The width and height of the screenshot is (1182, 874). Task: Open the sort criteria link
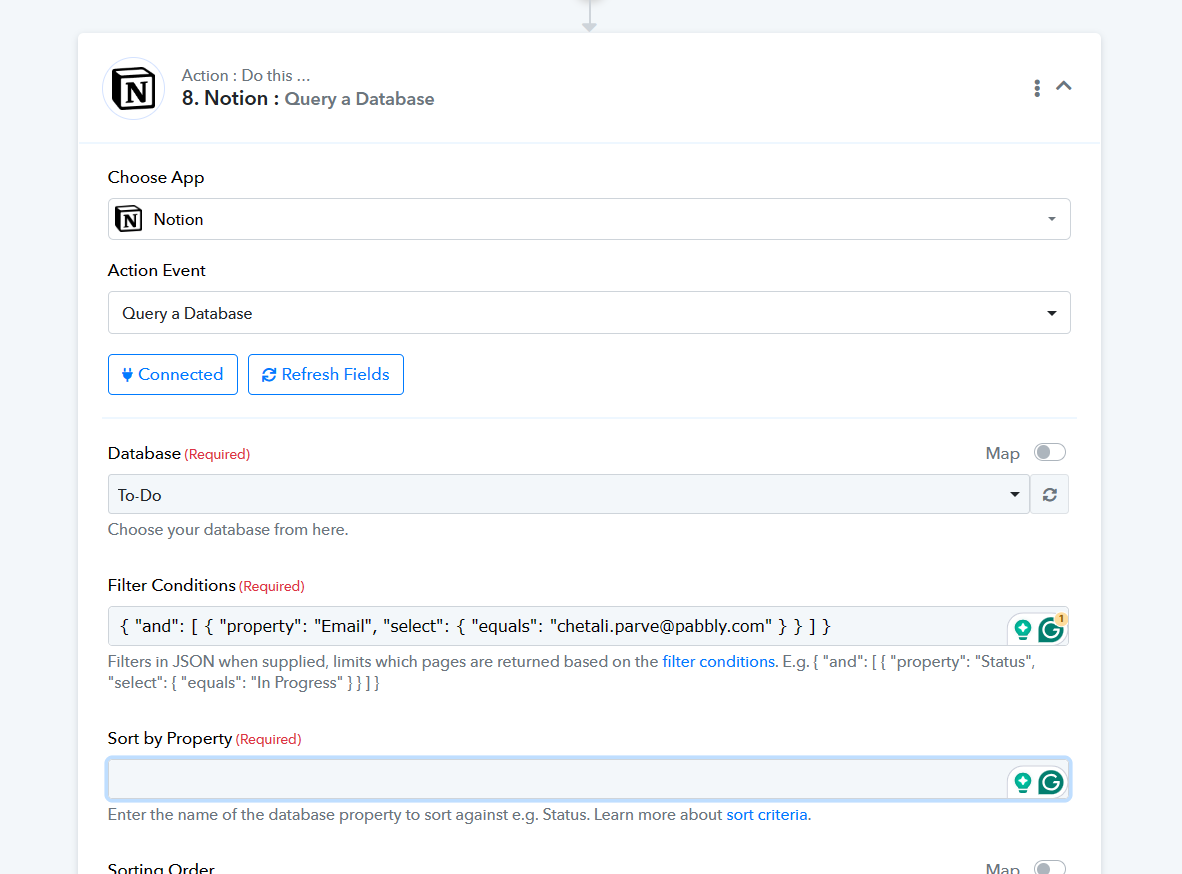(x=767, y=815)
